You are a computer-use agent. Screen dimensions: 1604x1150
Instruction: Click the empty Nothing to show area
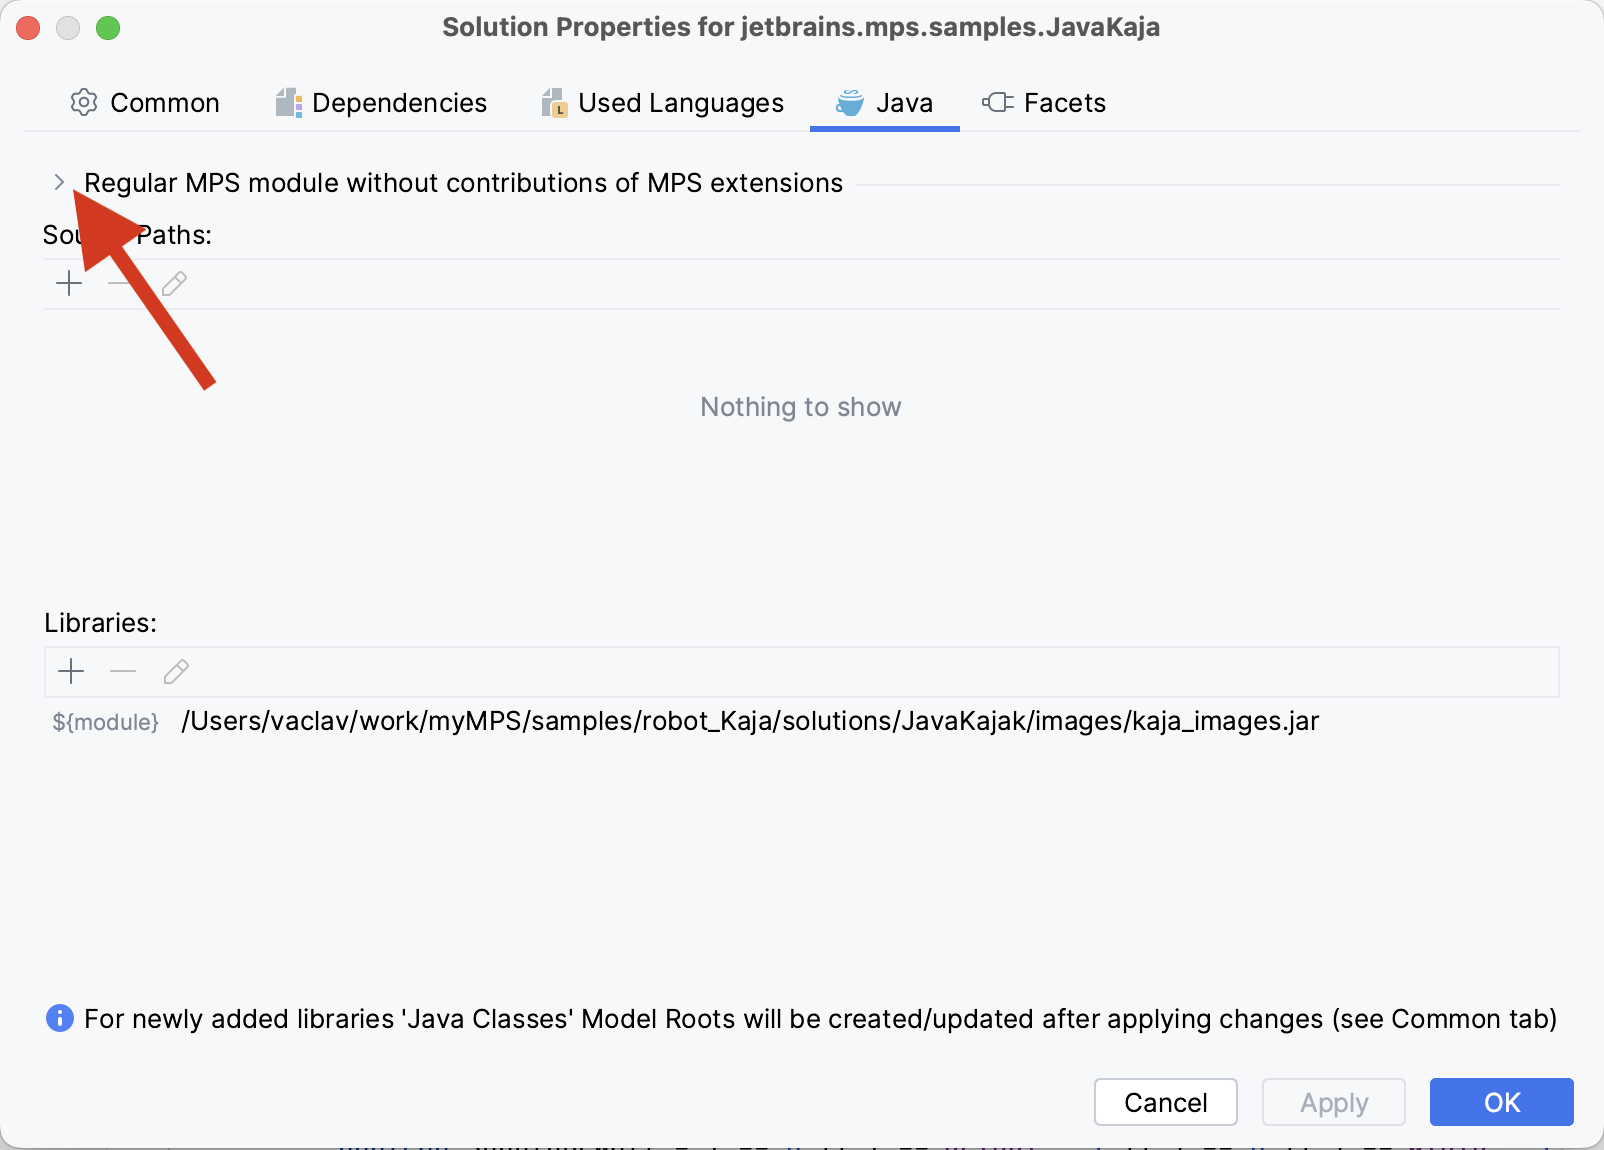800,407
